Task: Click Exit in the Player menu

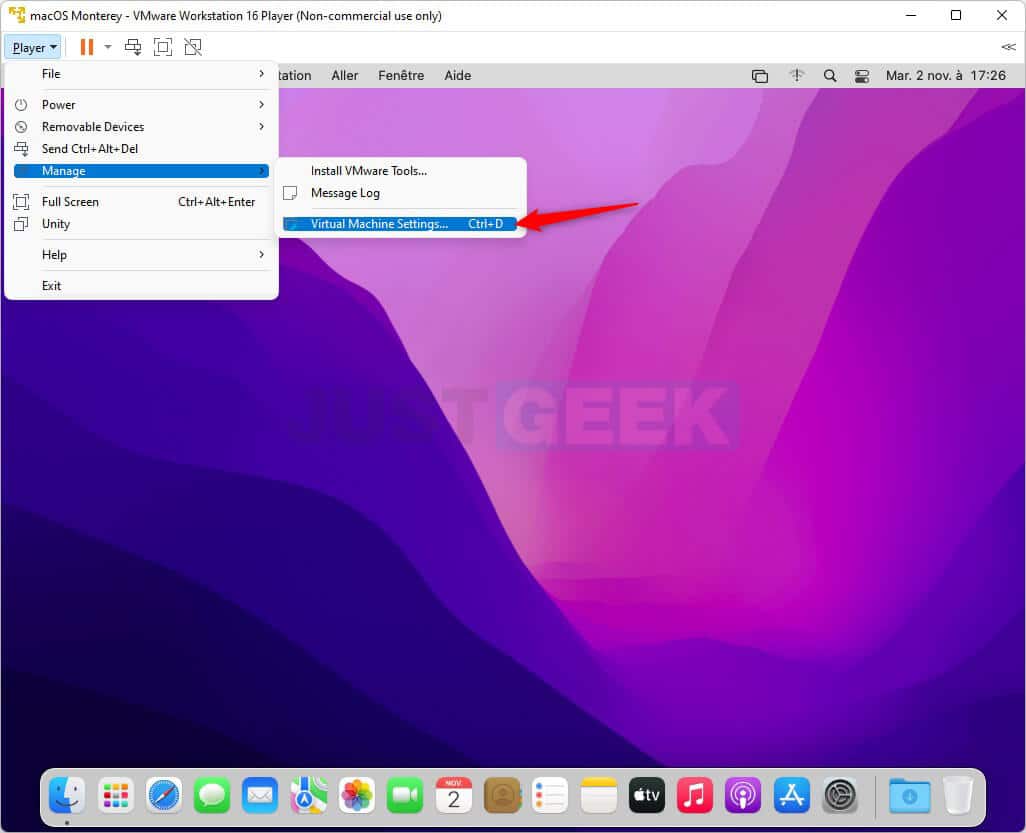Action: click(x=141, y=285)
